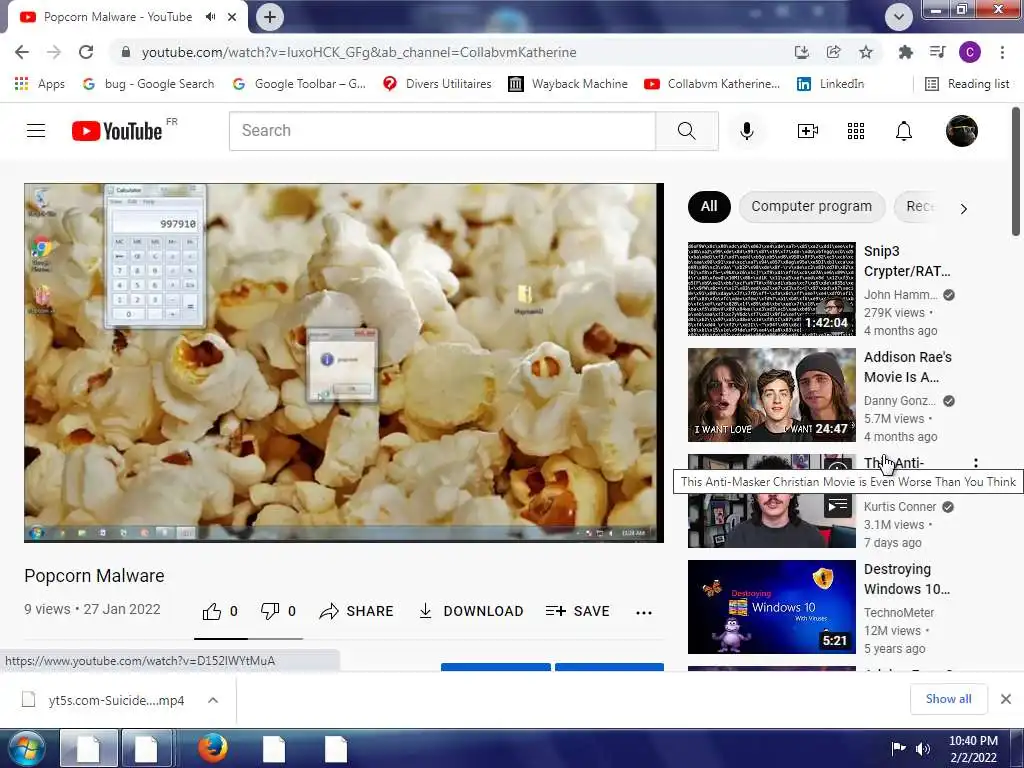Expand options for yt5s.com-Suicide download
Image resolution: width=1024 pixels, height=768 pixels.
[213, 700]
